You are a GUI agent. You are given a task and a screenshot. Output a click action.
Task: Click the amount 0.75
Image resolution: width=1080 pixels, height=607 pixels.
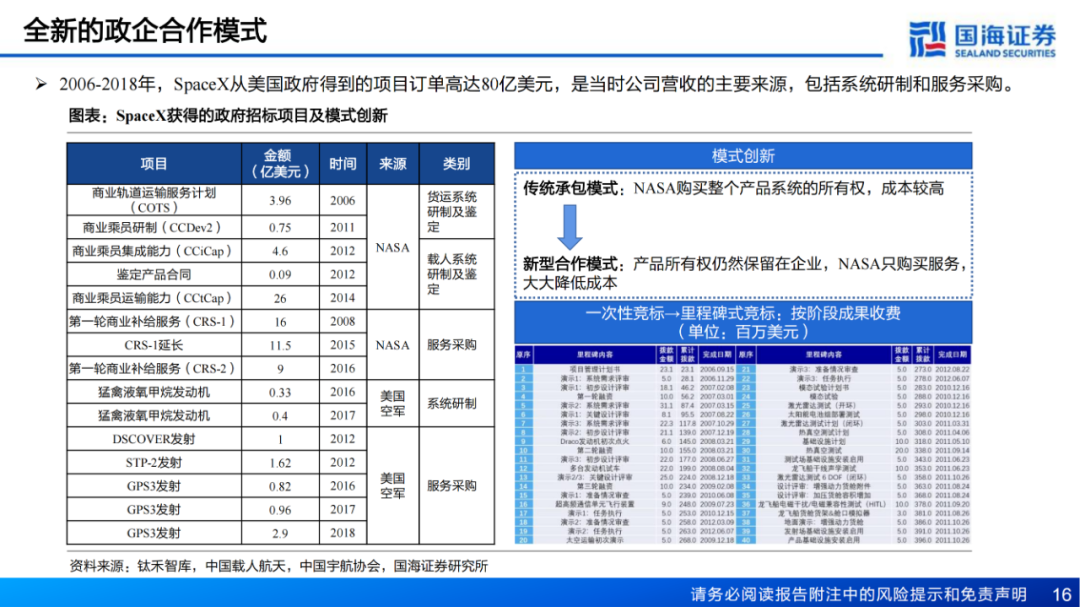(280, 227)
